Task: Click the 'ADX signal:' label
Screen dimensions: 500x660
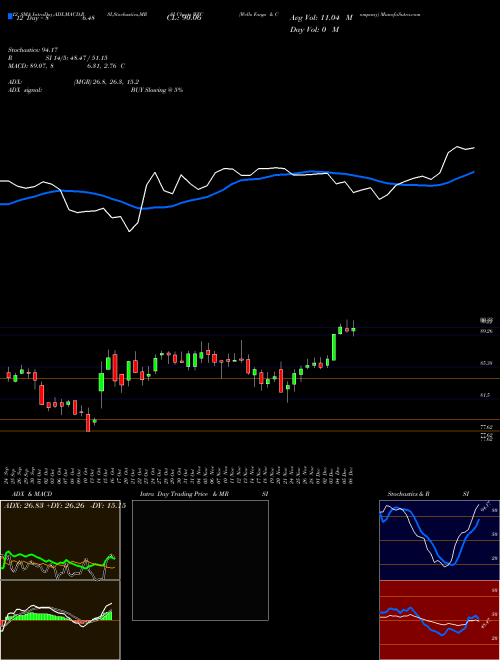Action: [x=24, y=90]
